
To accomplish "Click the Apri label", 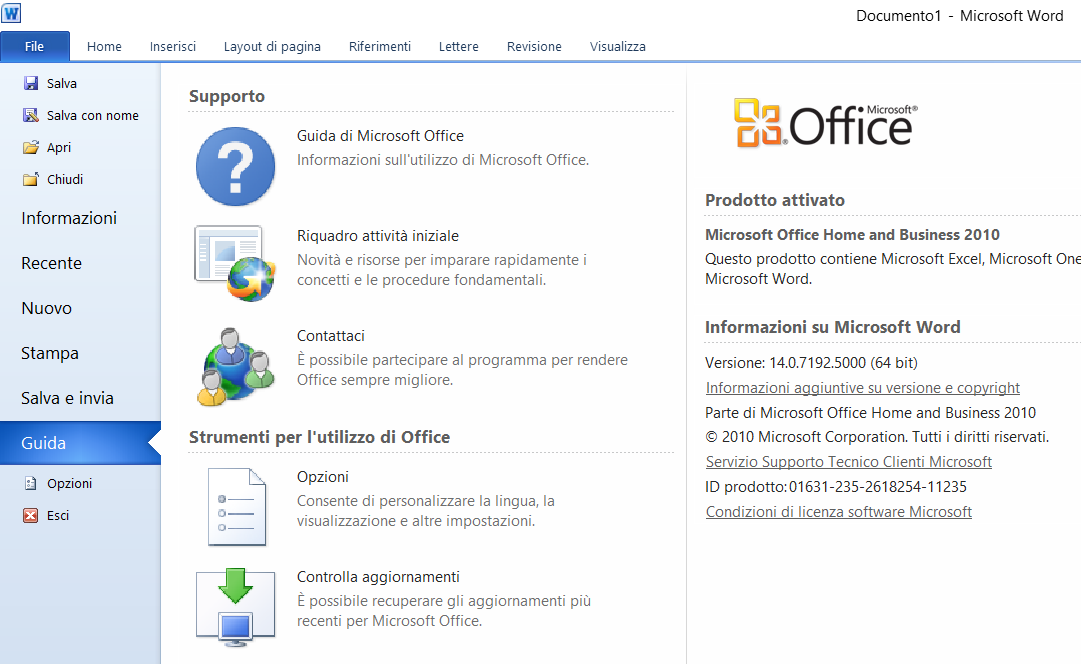I will click(x=59, y=148).
